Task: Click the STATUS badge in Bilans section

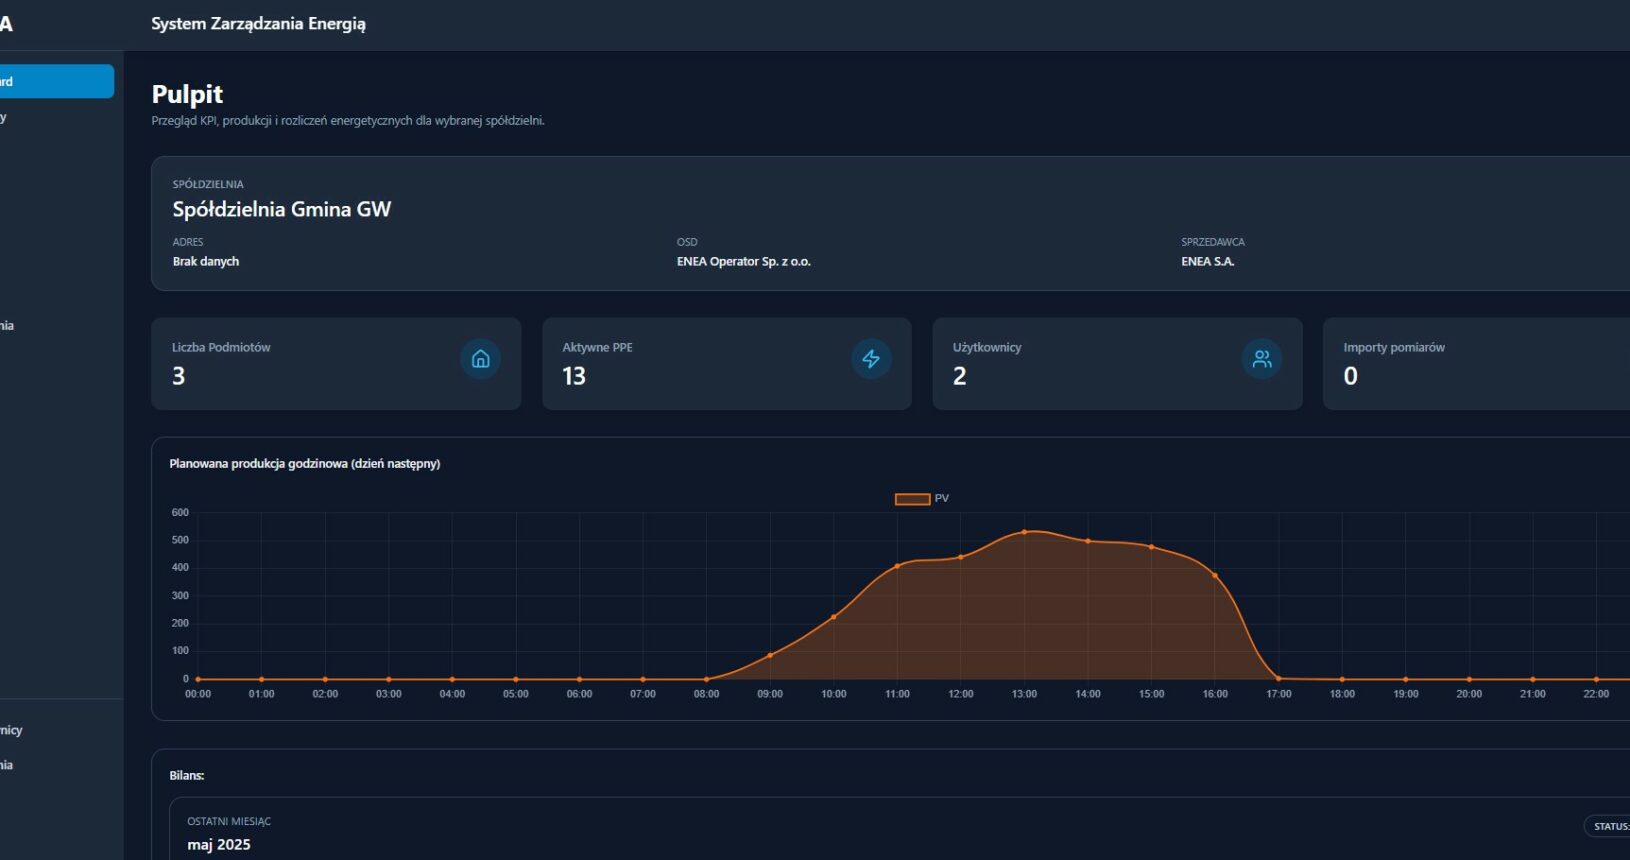Action: coord(1608,826)
